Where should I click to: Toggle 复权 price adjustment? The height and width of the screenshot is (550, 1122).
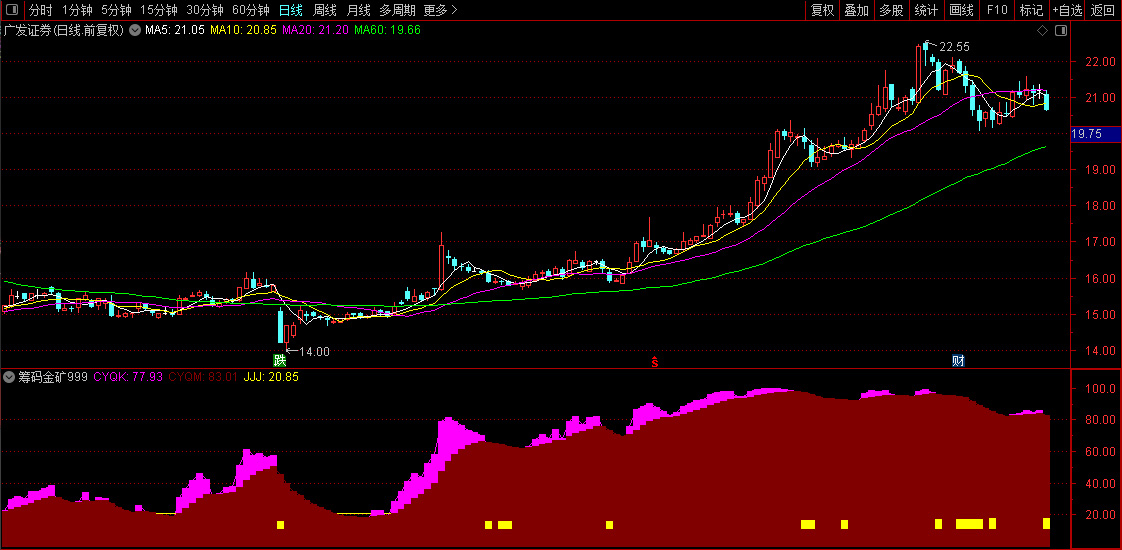tap(822, 10)
